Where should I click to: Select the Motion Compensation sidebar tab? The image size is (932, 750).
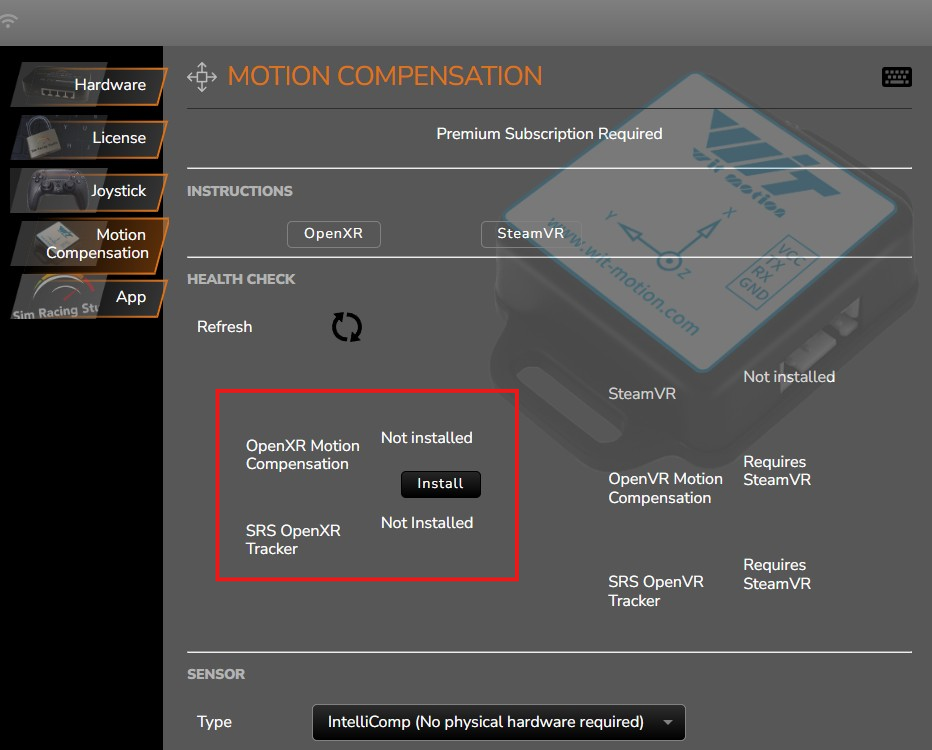pos(89,244)
